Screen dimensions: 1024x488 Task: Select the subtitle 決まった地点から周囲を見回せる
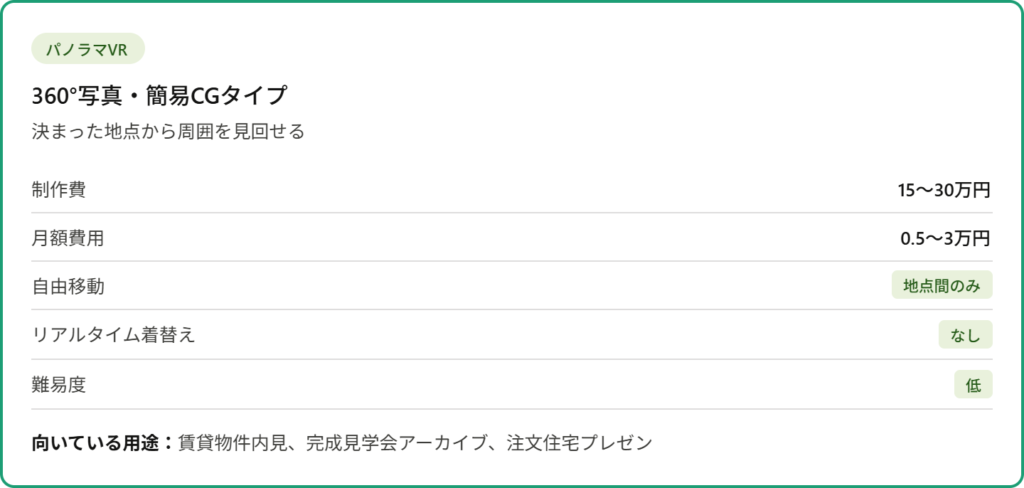[168, 131]
